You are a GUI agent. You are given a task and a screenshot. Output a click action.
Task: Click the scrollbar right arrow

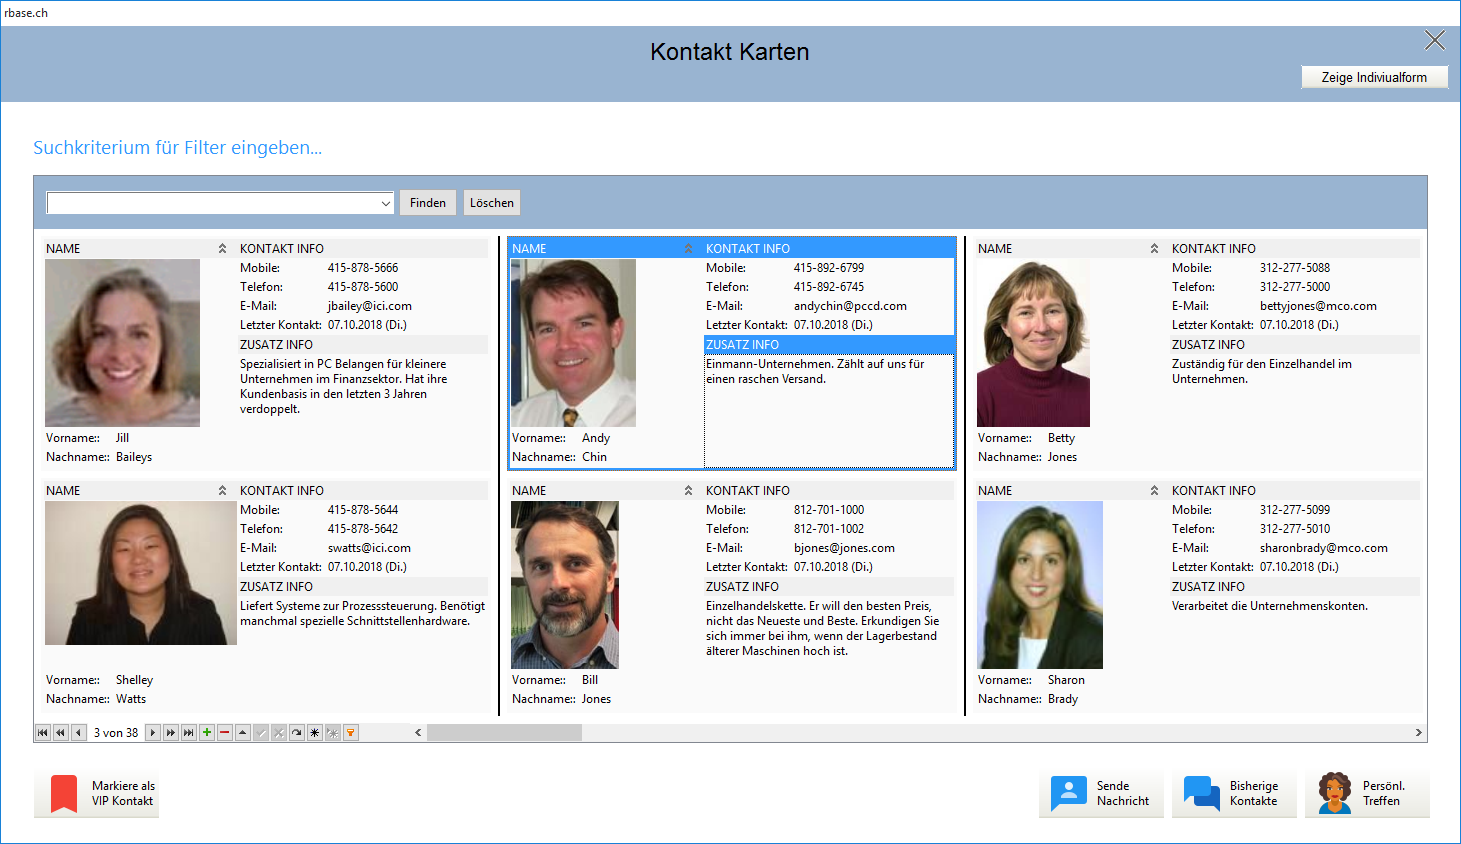coord(1418,733)
